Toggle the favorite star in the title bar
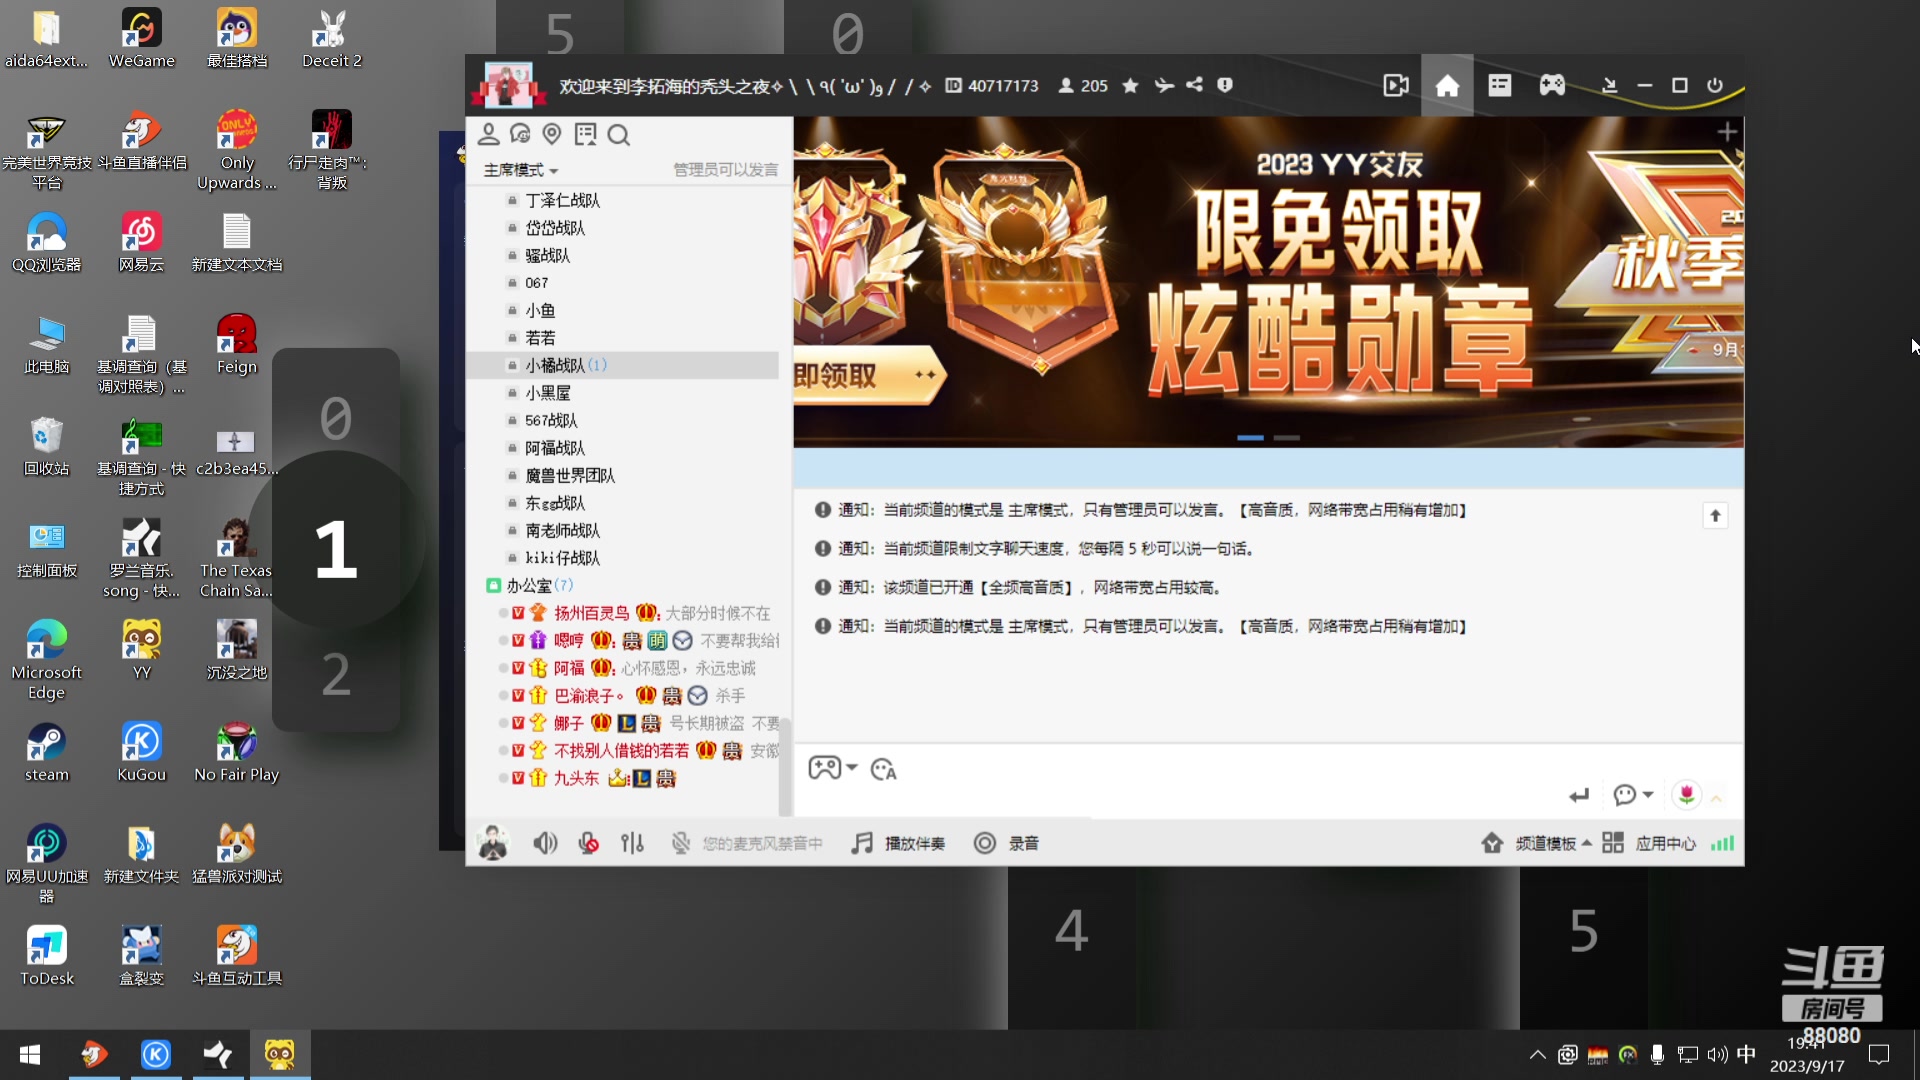The image size is (1920, 1080). (x=1130, y=86)
